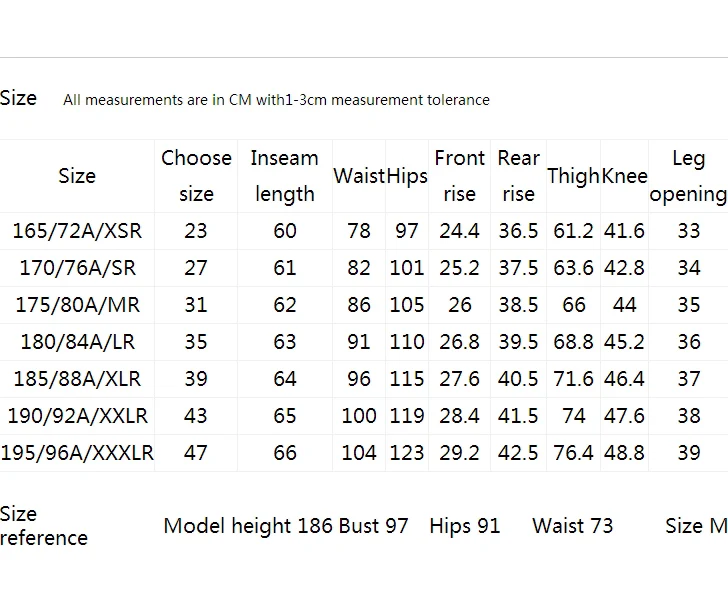Select the Front rise column header
This screenshot has width=728, height=604.
point(460,176)
